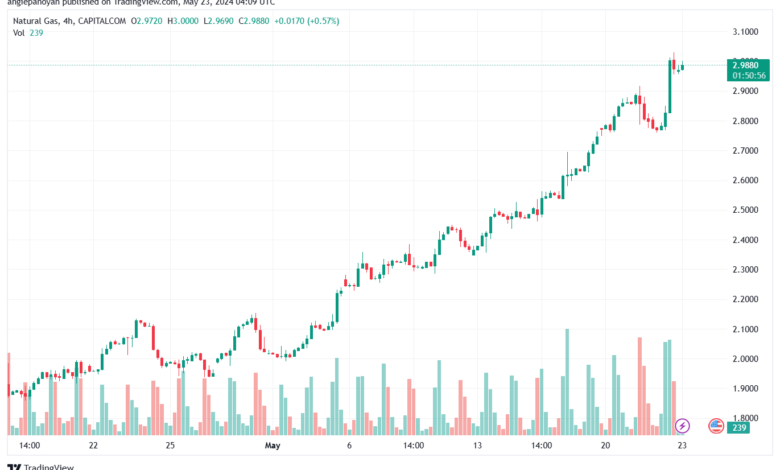Click the tallest green volume bar
Image resolution: width=780 pixels, height=470 pixels.
567,382
